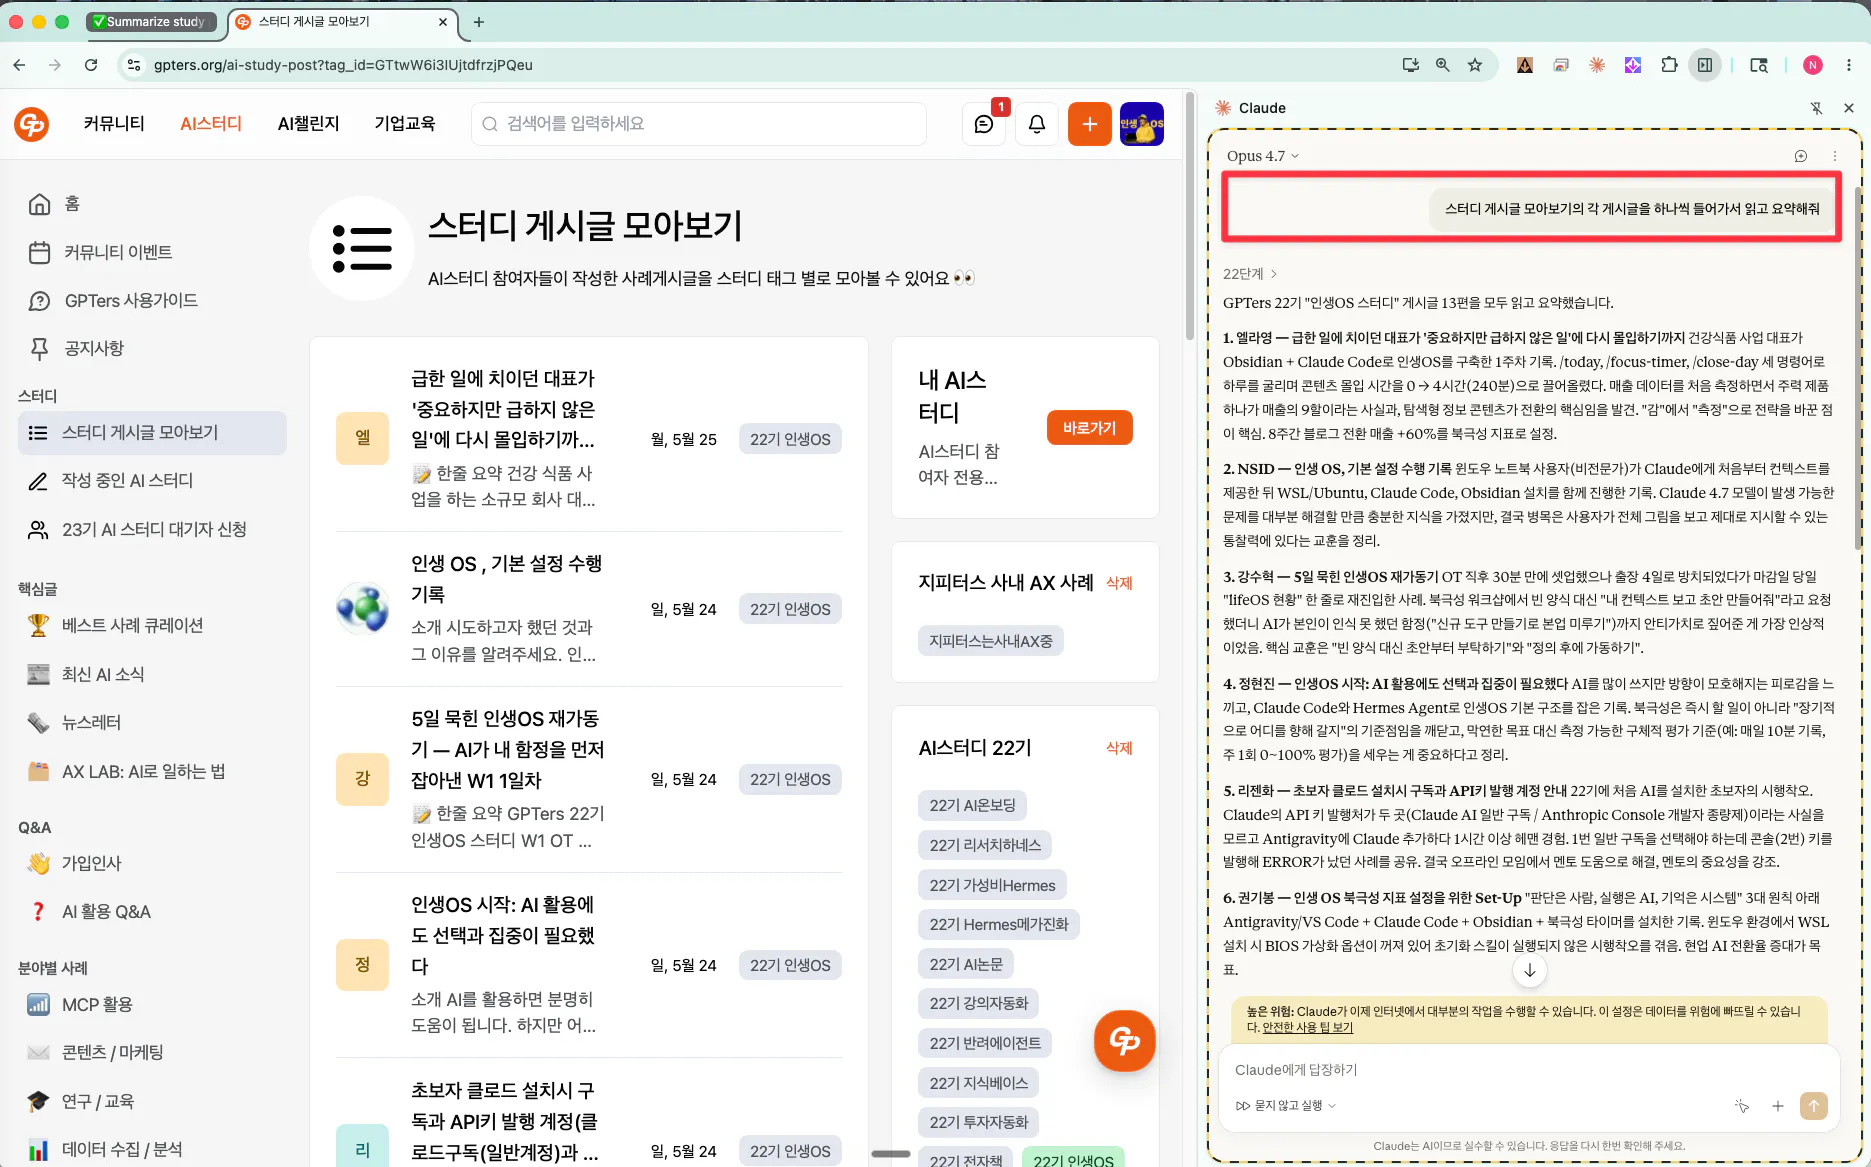Switch to AI챌린지 nav tab
The image size is (1871, 1167).
308,123
